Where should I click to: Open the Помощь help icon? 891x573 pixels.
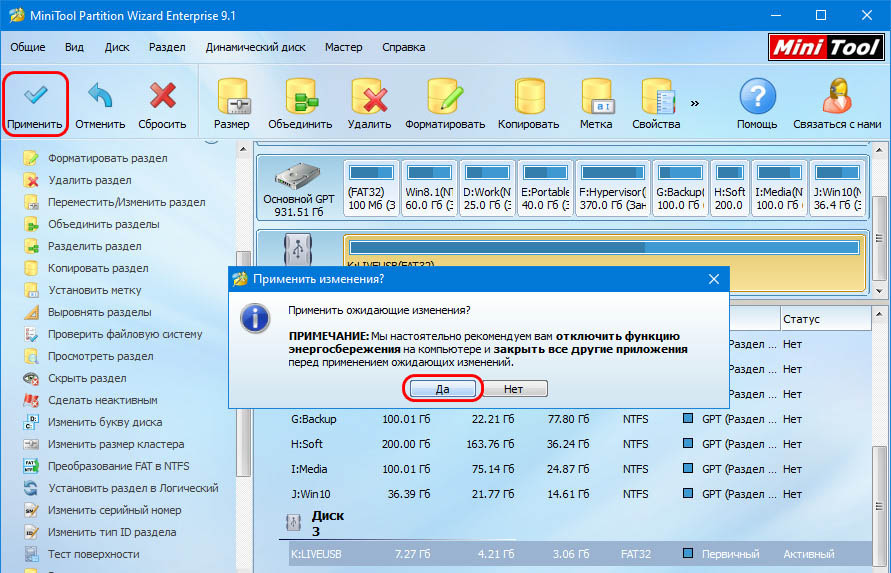pos(757,97)
